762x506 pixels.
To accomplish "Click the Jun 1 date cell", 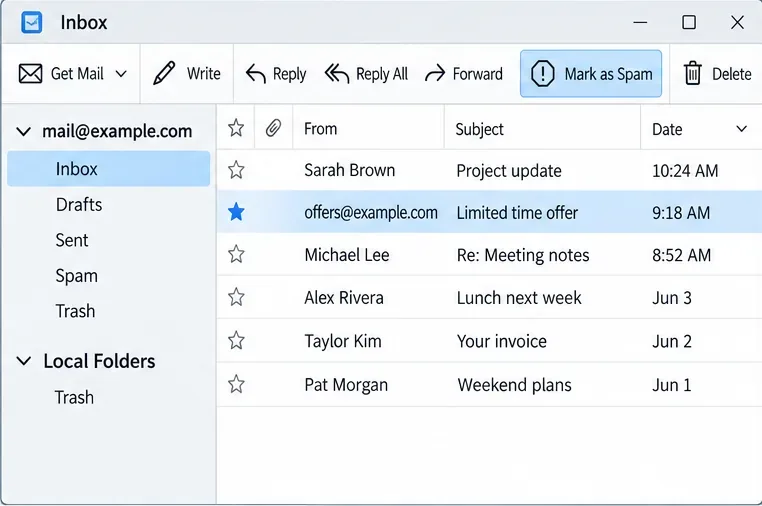I will (671, 385).
